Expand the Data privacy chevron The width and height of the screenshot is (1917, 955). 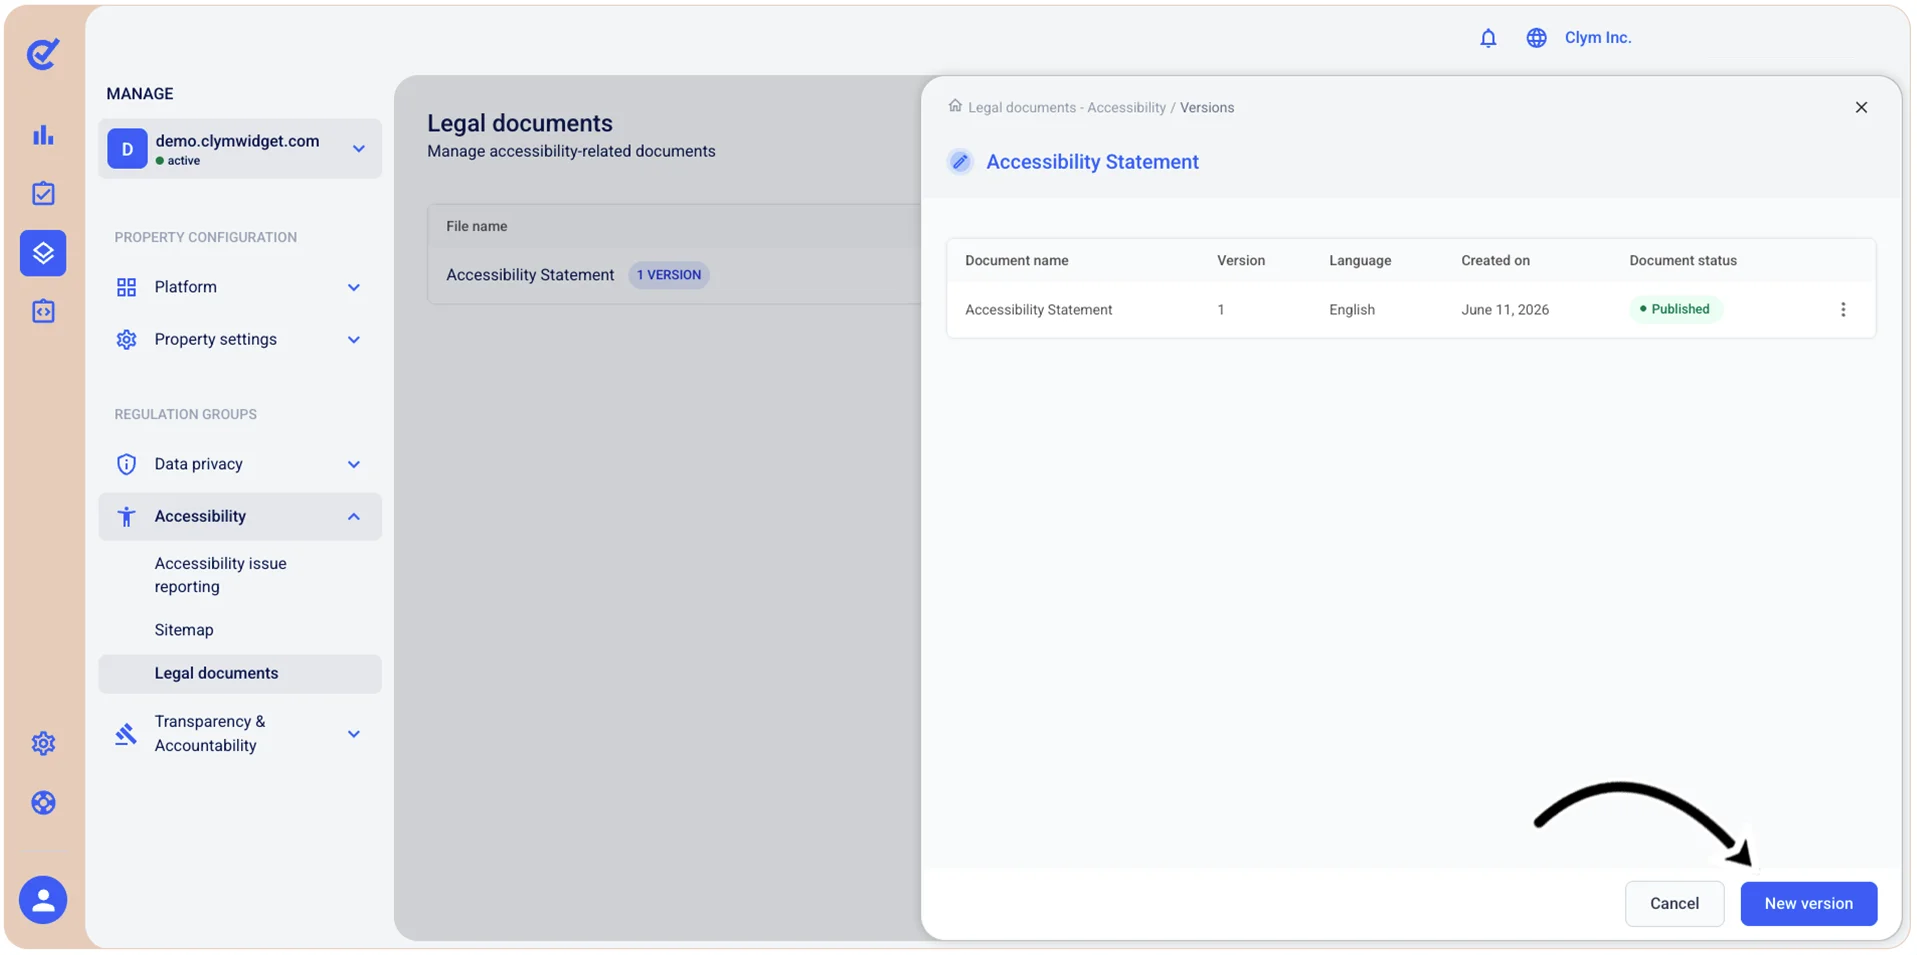pos(354,465)
